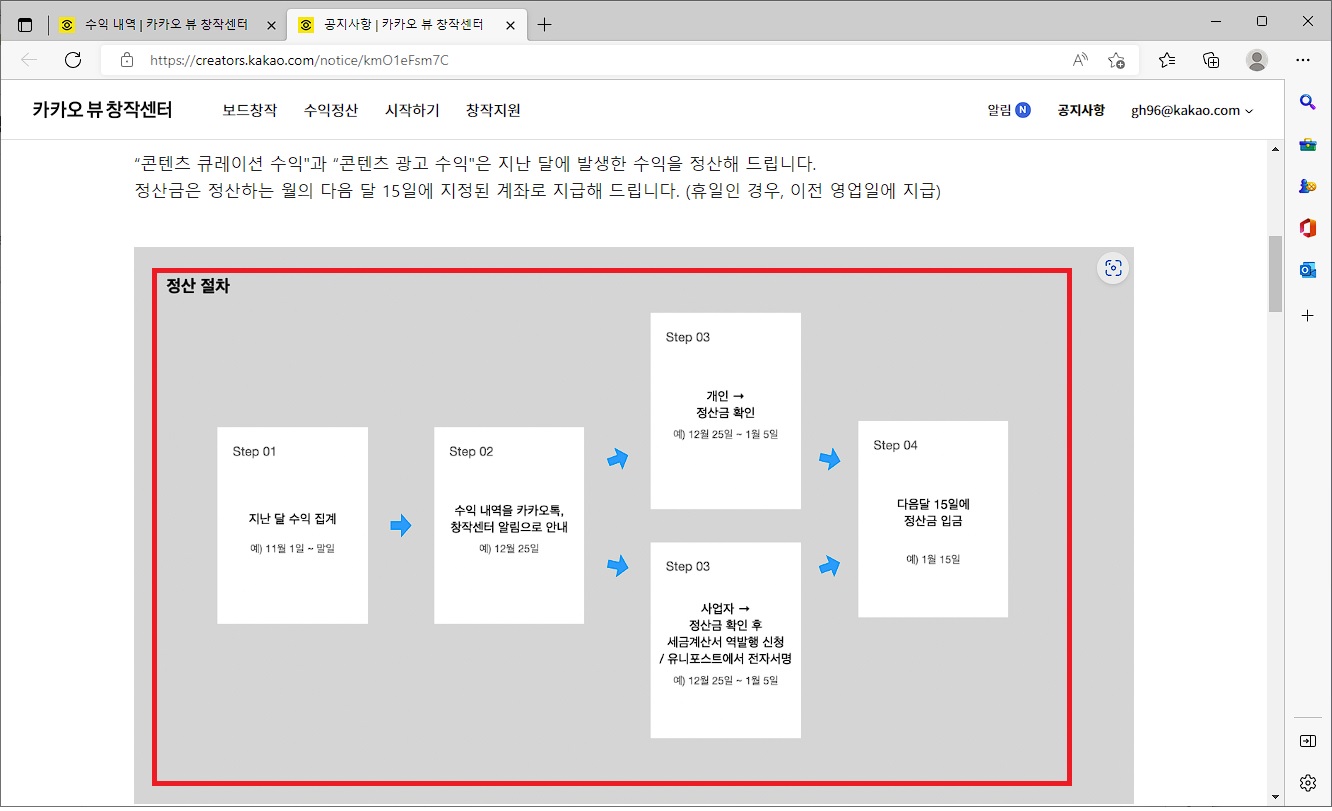The image size is (1332, 811).
Task: Expand the gh96@kakao.com account dropdown
Action: pos(1192,111)
